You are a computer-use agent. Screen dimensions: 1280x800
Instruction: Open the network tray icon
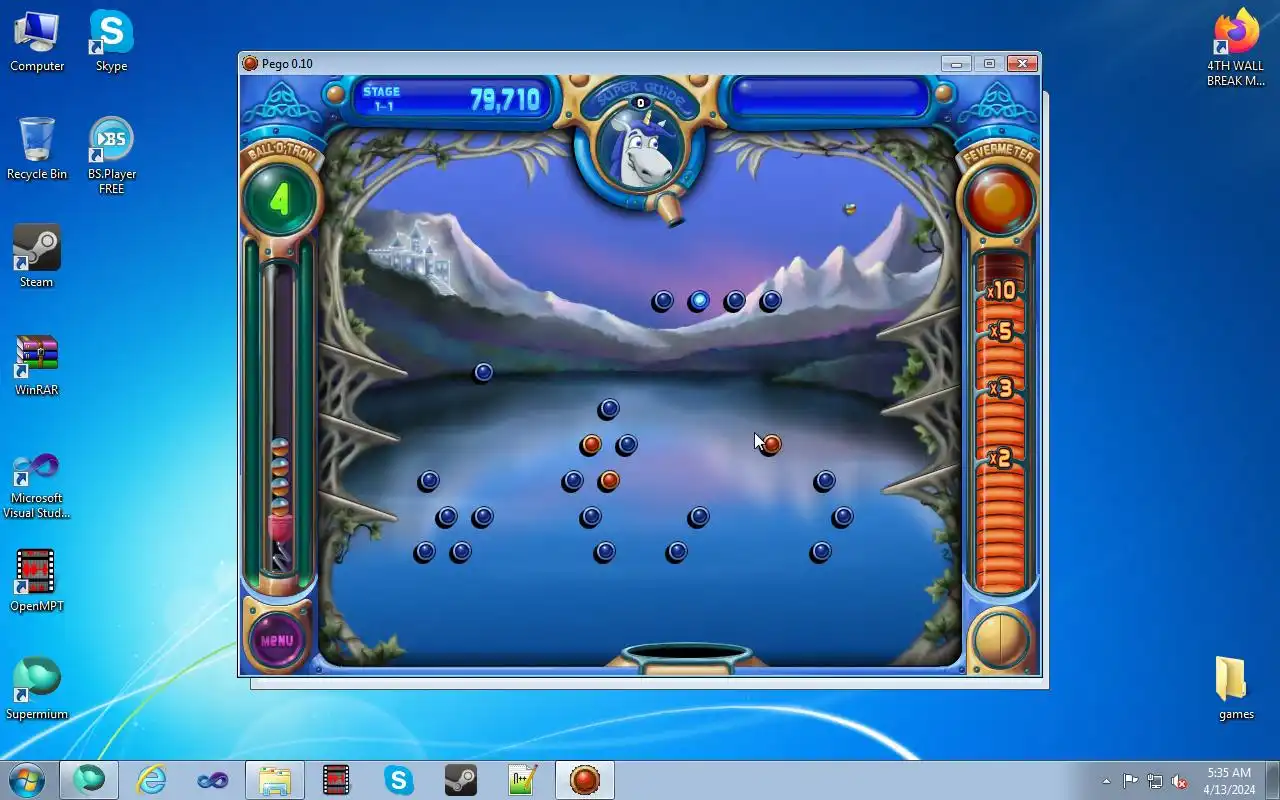tap(1155, 781)
